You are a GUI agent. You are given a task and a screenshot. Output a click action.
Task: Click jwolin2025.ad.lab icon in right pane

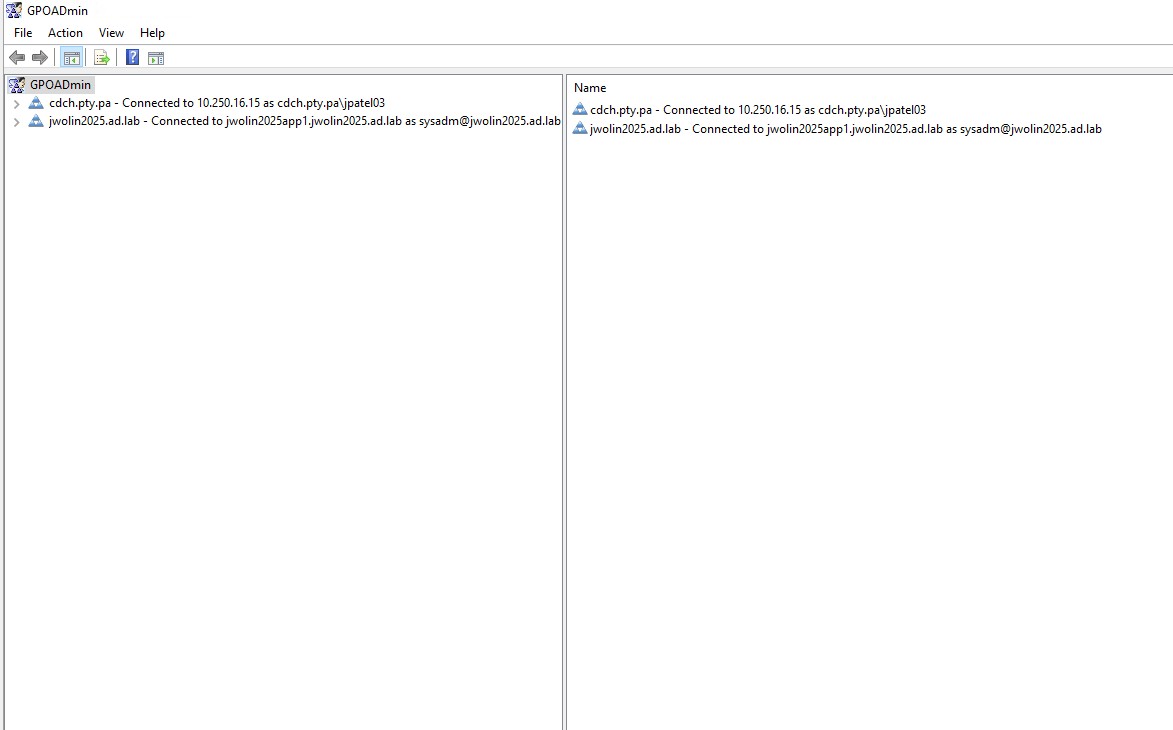click(x=580, y=129)
